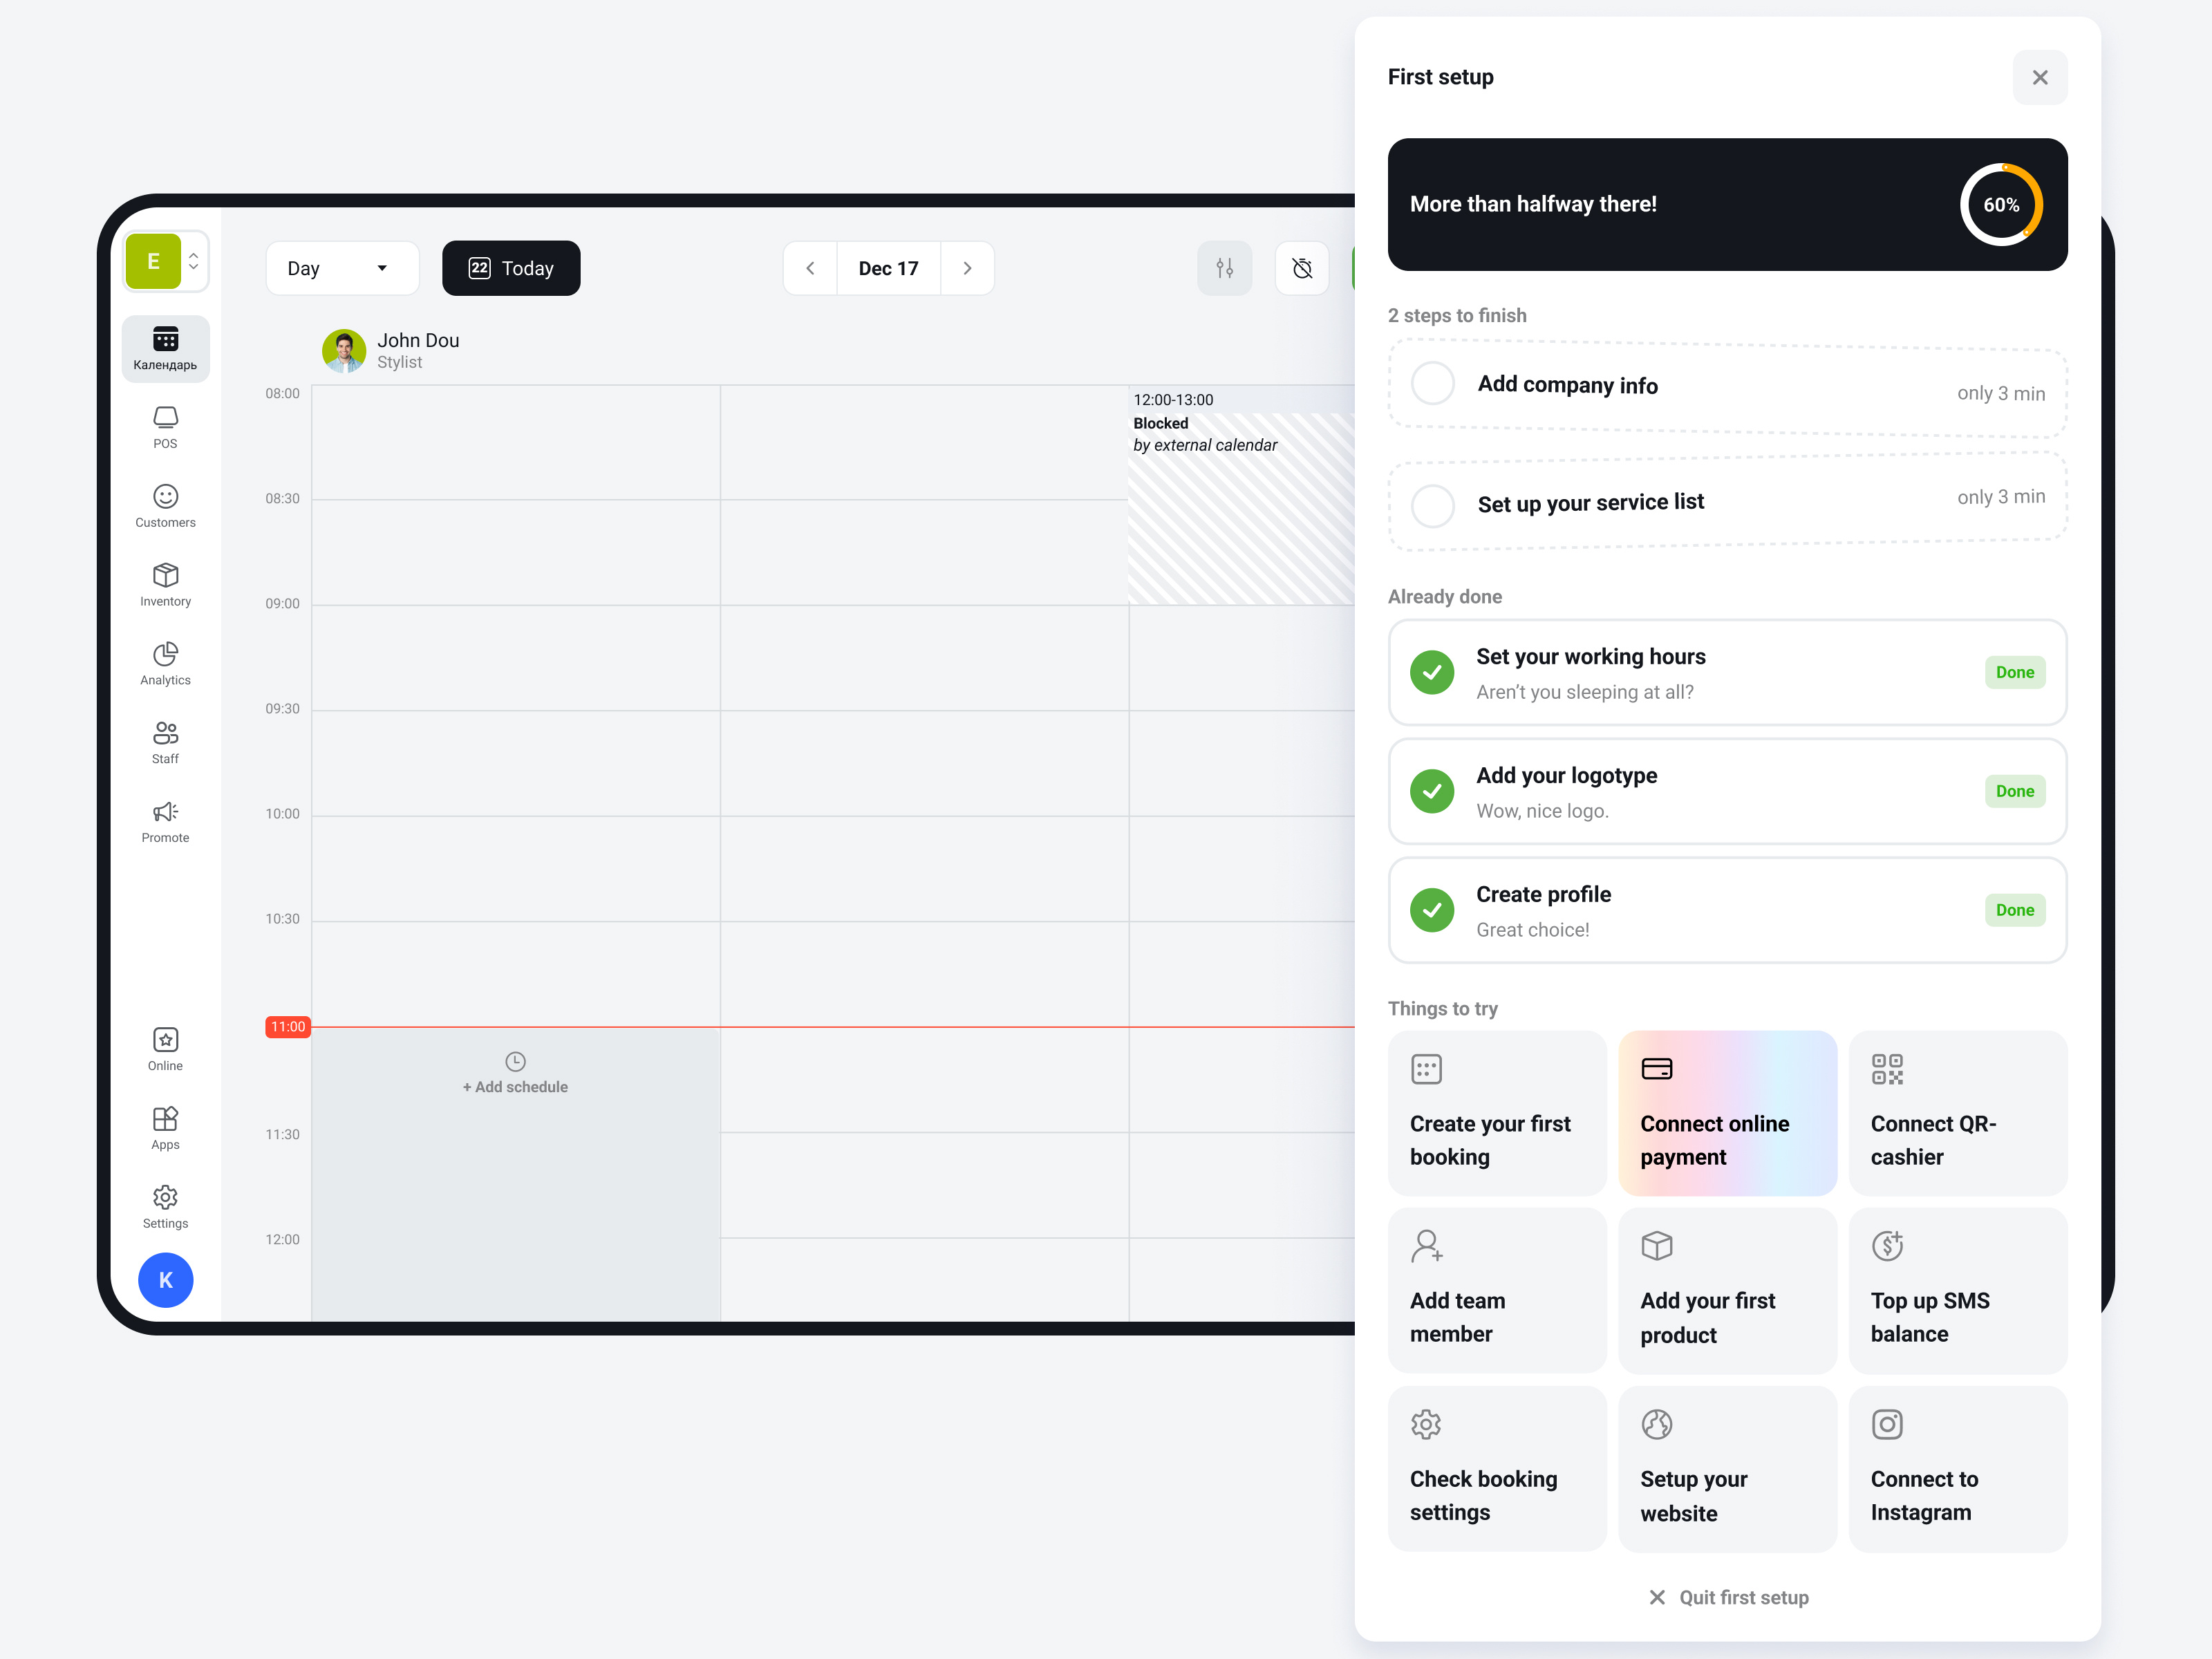Screen dimensions: 2212x1659
Task: Switch to Today in the calendar
Action: click(x=511, y=268)
